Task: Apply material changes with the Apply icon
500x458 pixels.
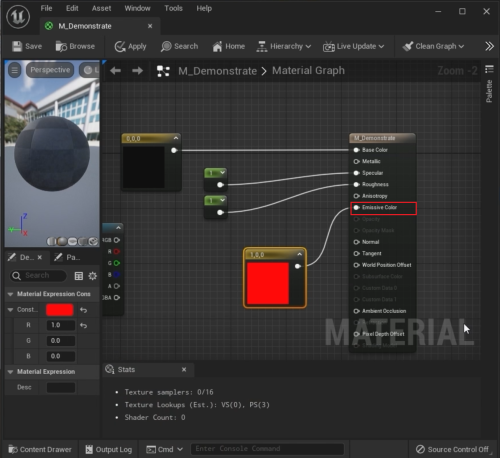Action: [120, 46]
